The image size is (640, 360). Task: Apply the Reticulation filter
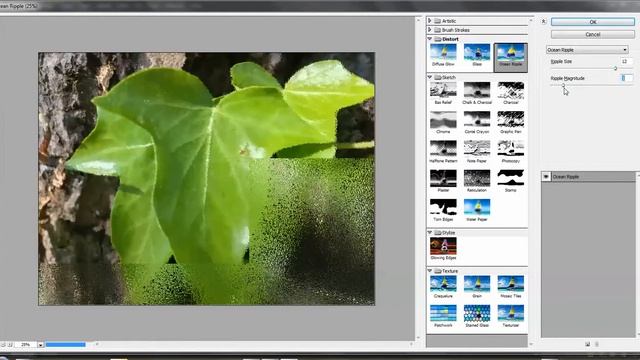click(x=477, y=181)
